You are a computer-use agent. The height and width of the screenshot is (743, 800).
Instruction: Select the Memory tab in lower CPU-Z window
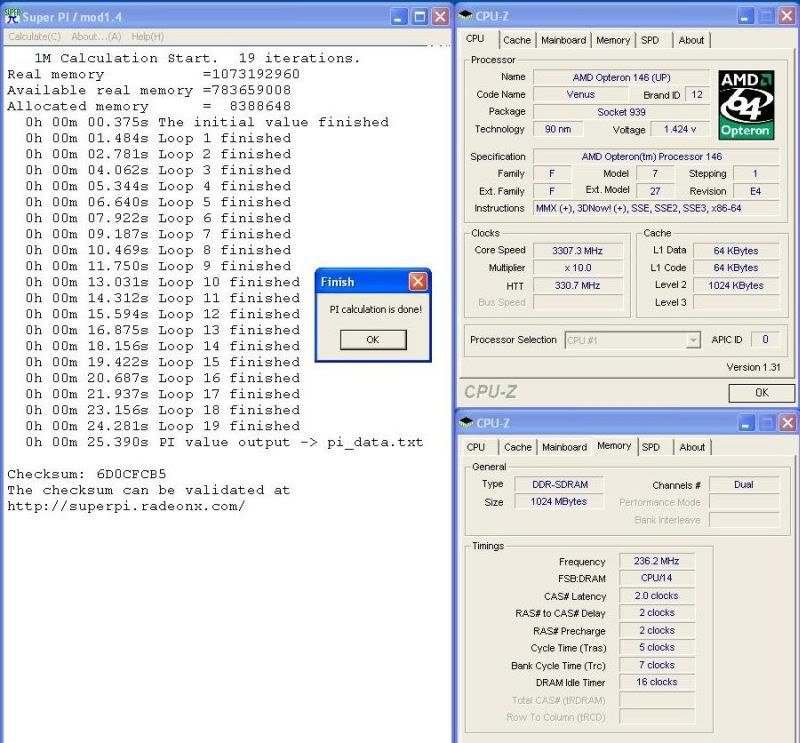coord(614,446)
